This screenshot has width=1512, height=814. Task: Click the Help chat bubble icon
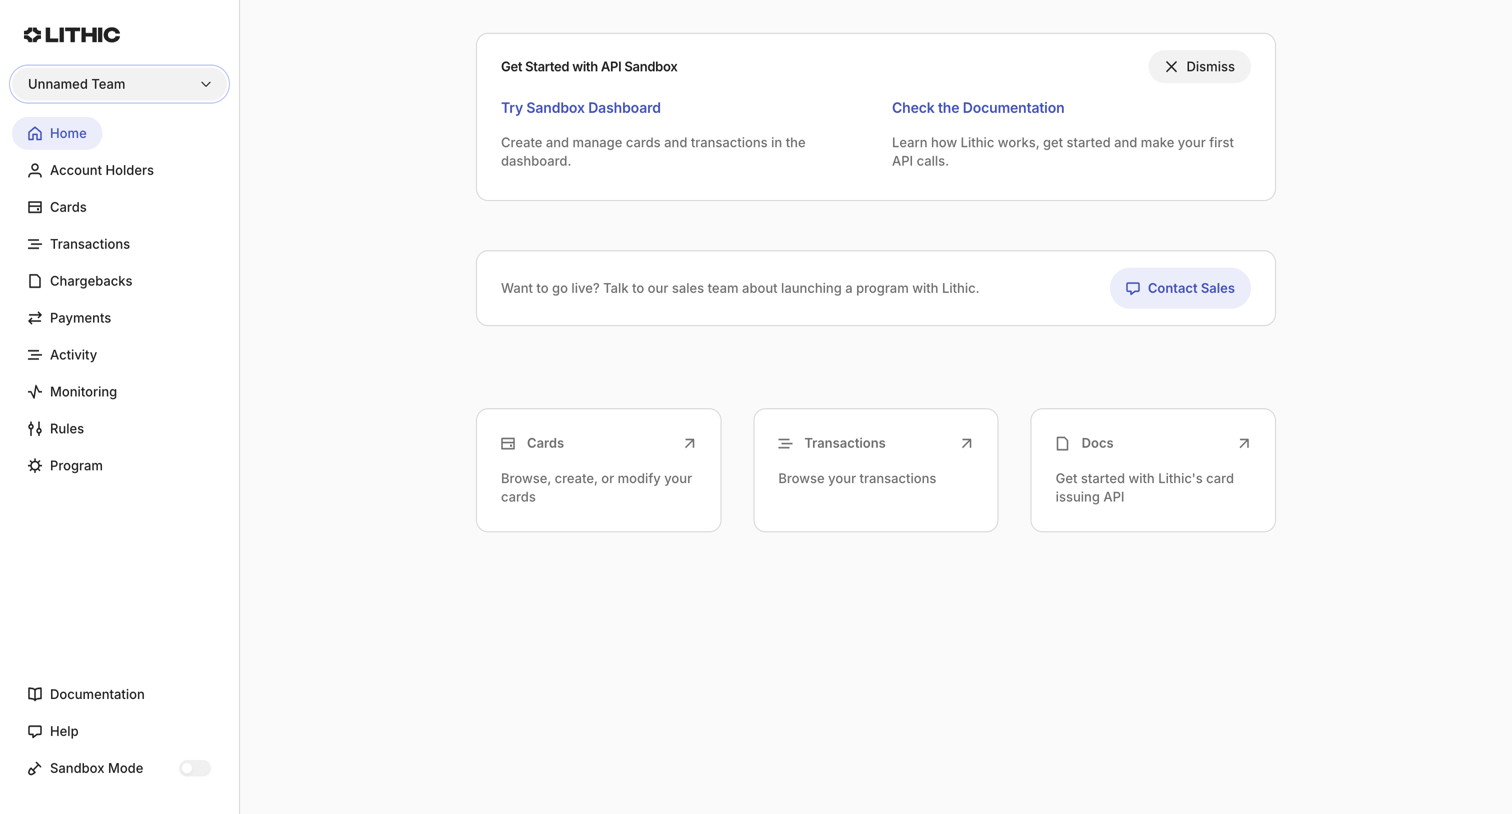tap(35, 731)
